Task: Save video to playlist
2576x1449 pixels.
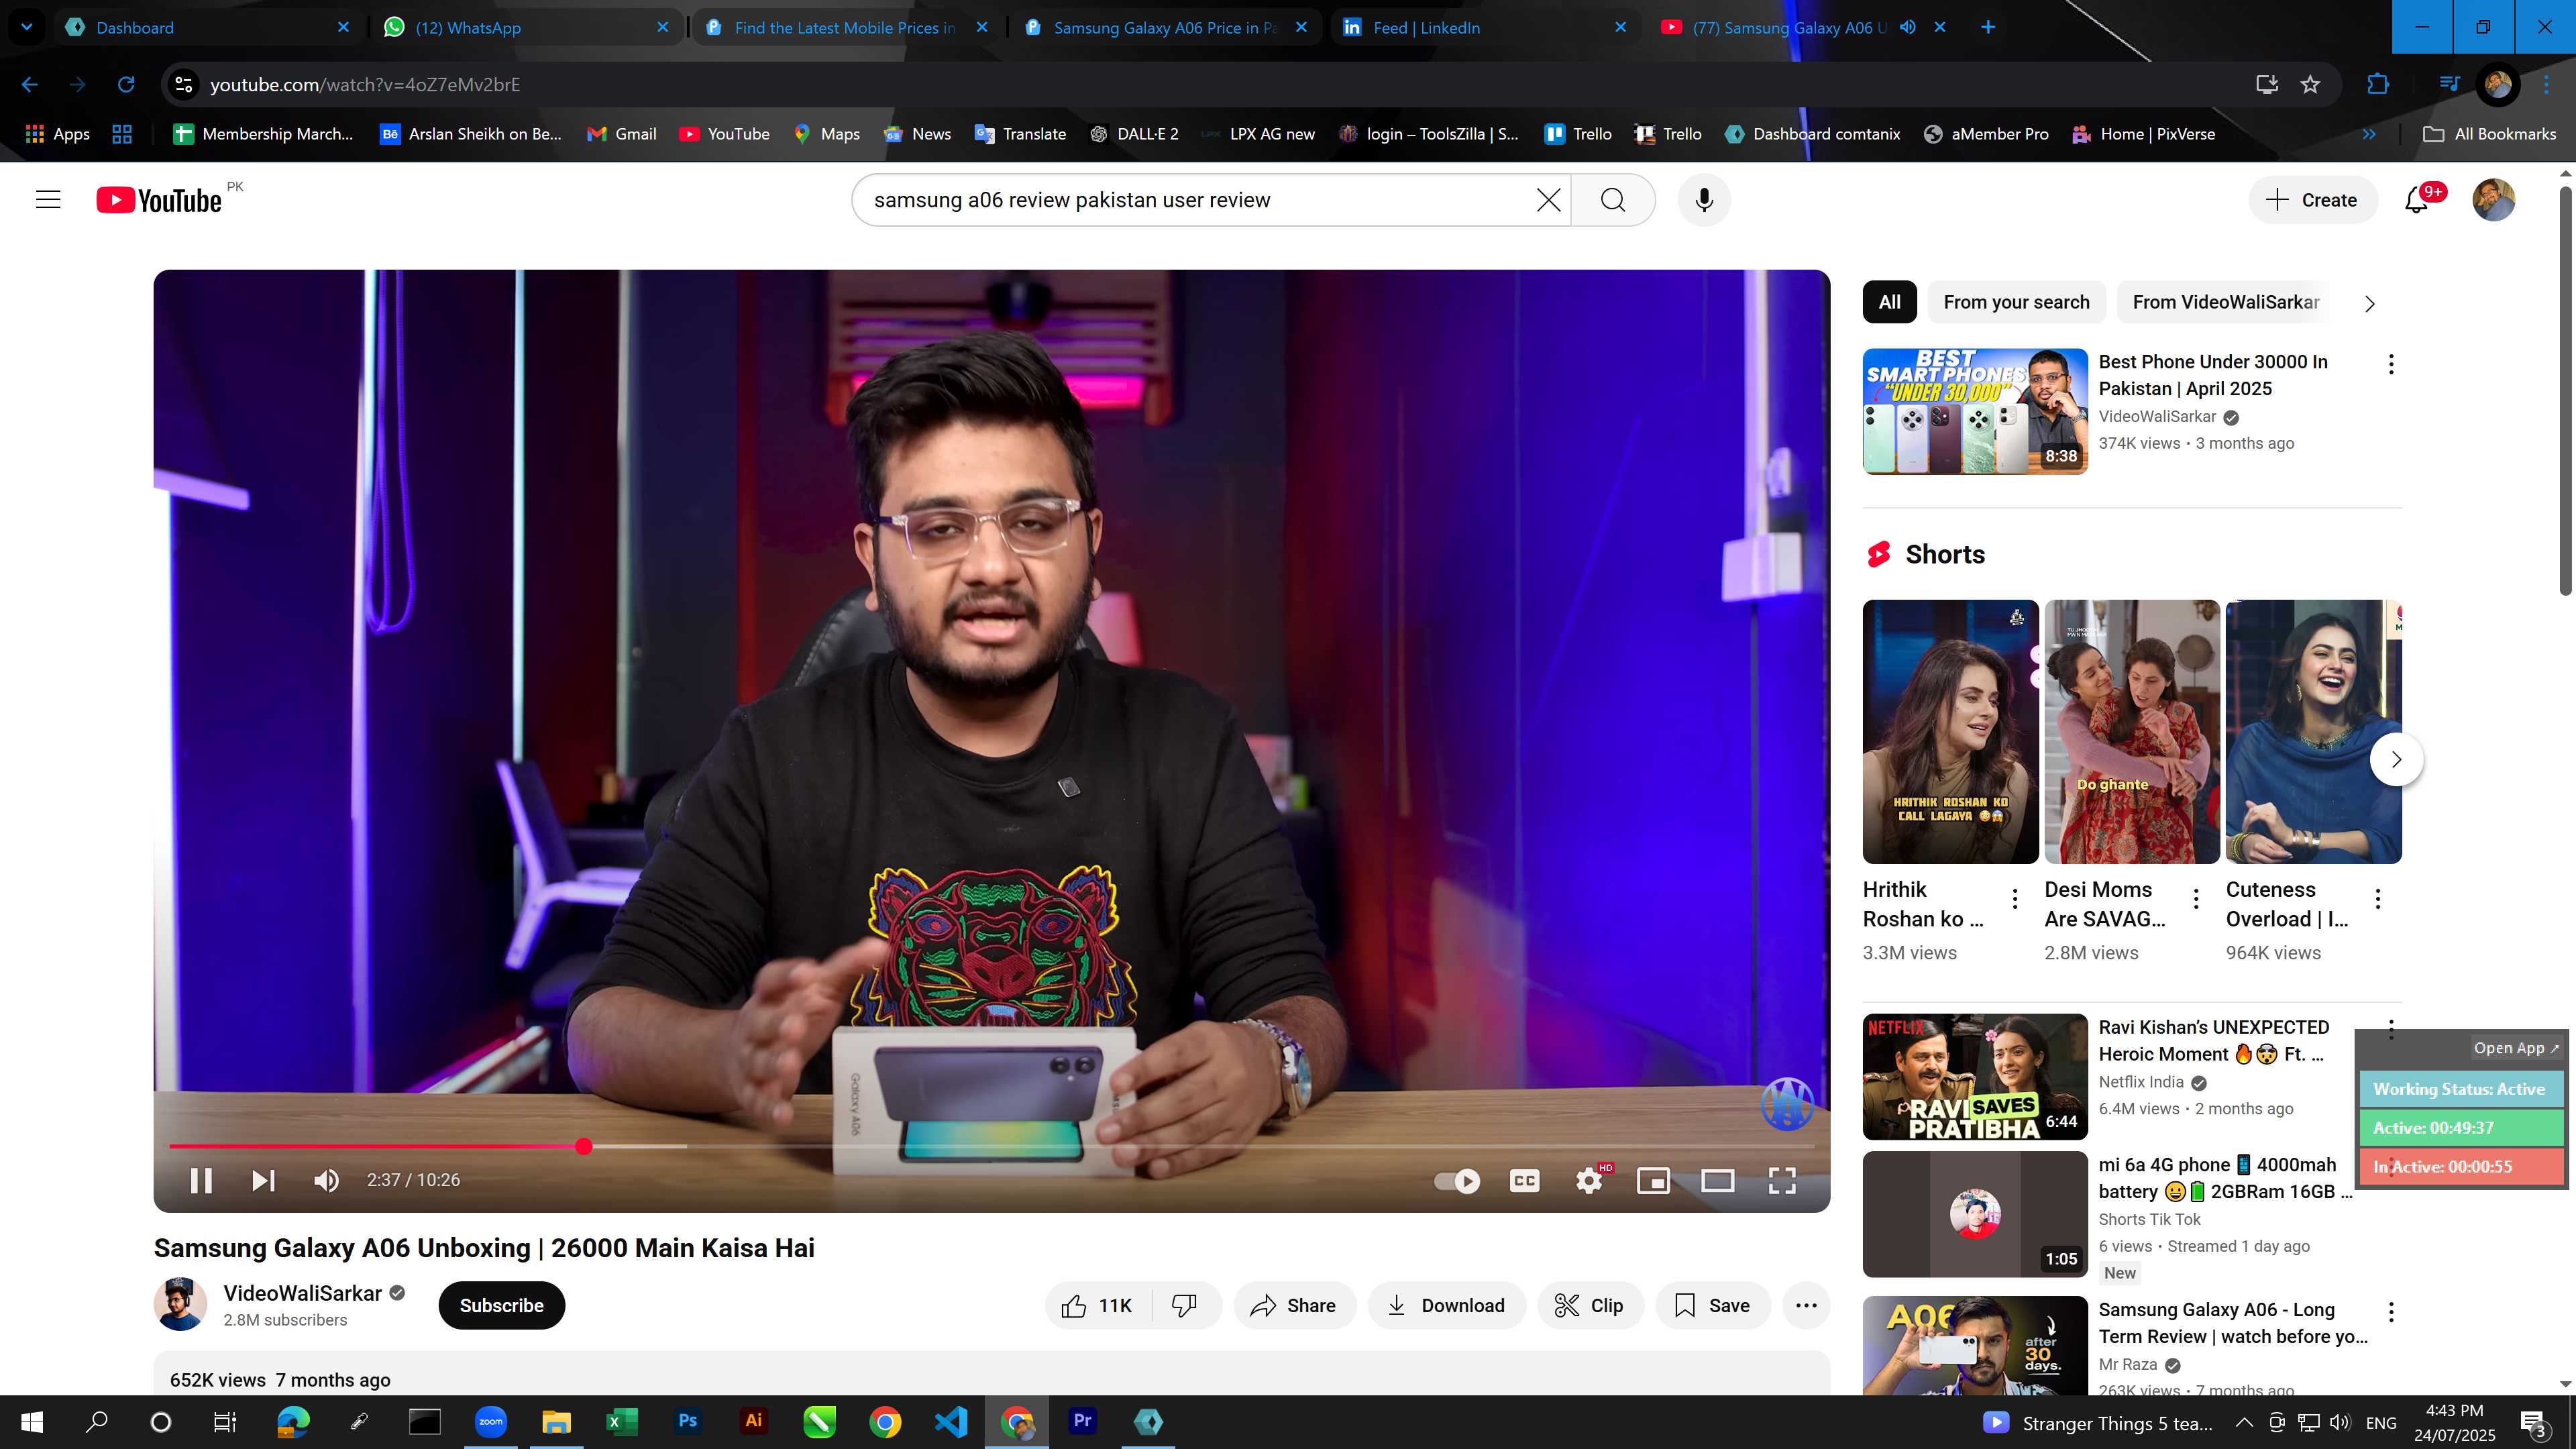Action: (1712, 1306)
